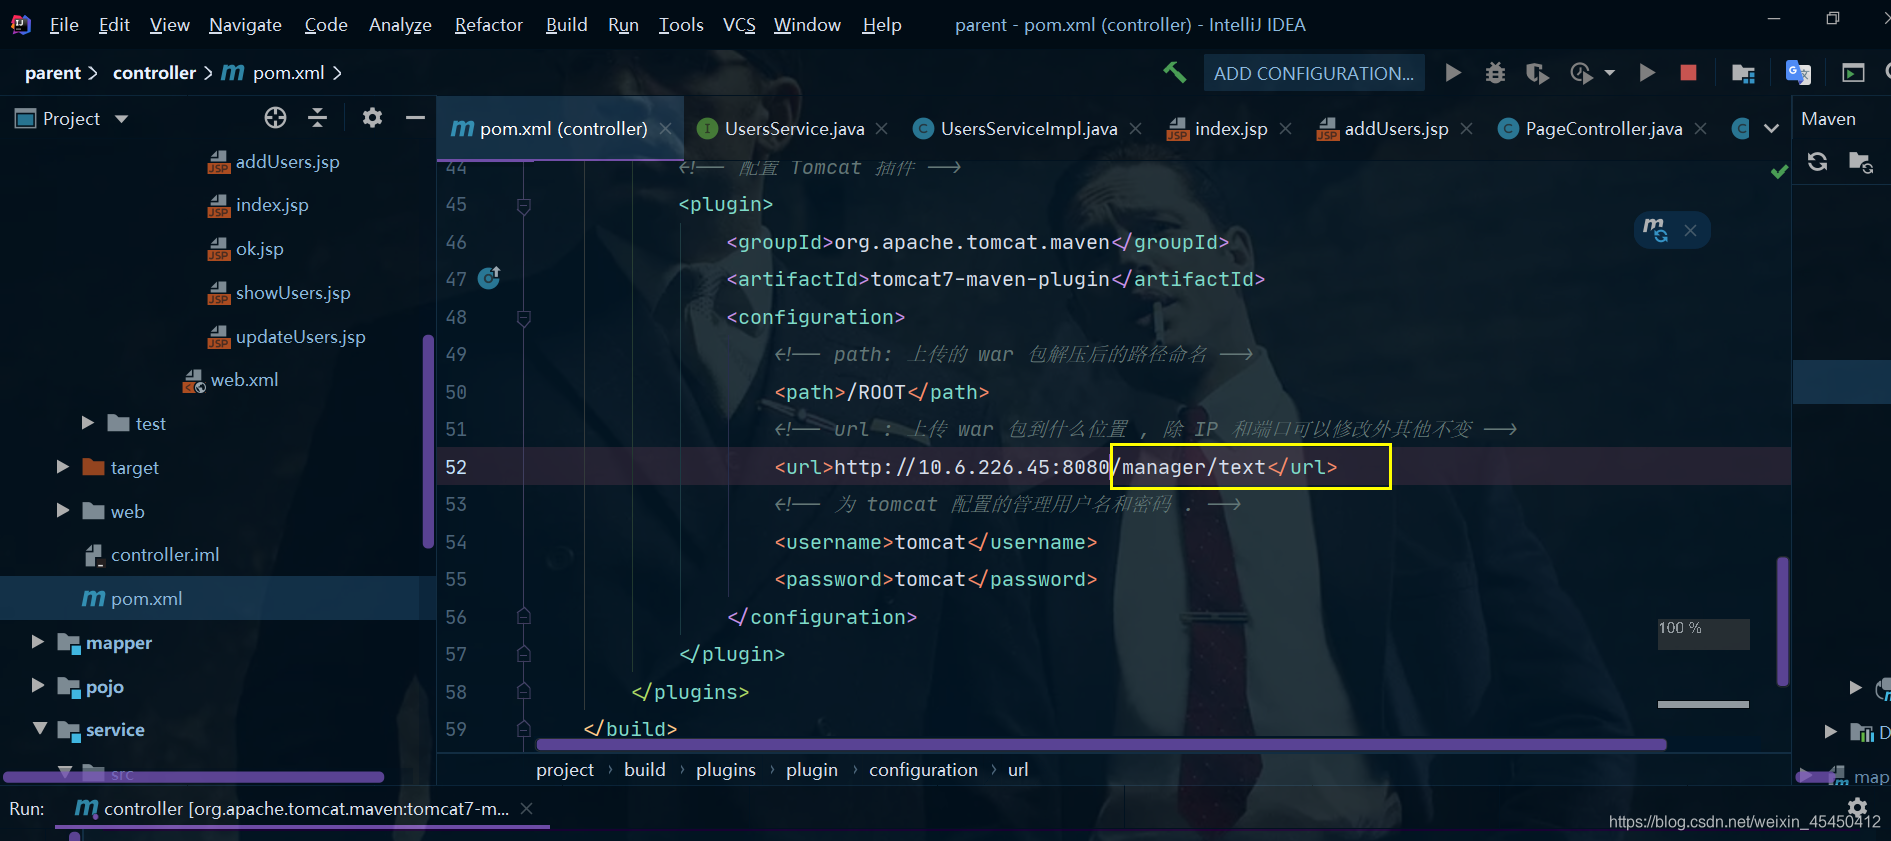Click the gutter icon on line 47
The height and width of the screenshot is (841, 1891).
coord(489,278)
